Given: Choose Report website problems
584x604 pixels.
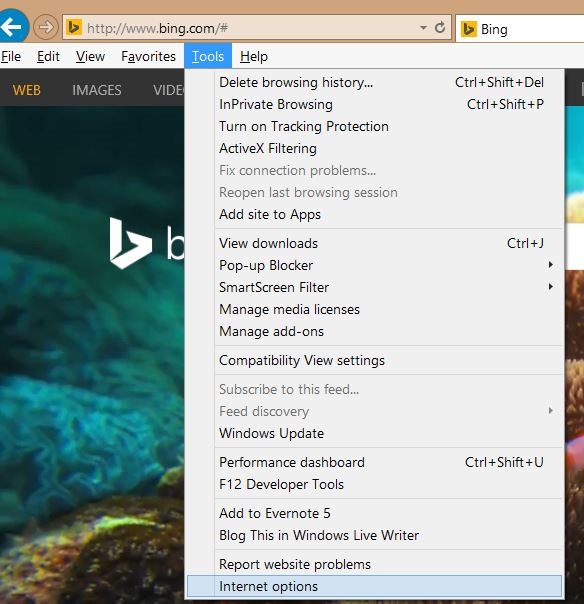Looking at the screenshot, I should pos(374,564).
